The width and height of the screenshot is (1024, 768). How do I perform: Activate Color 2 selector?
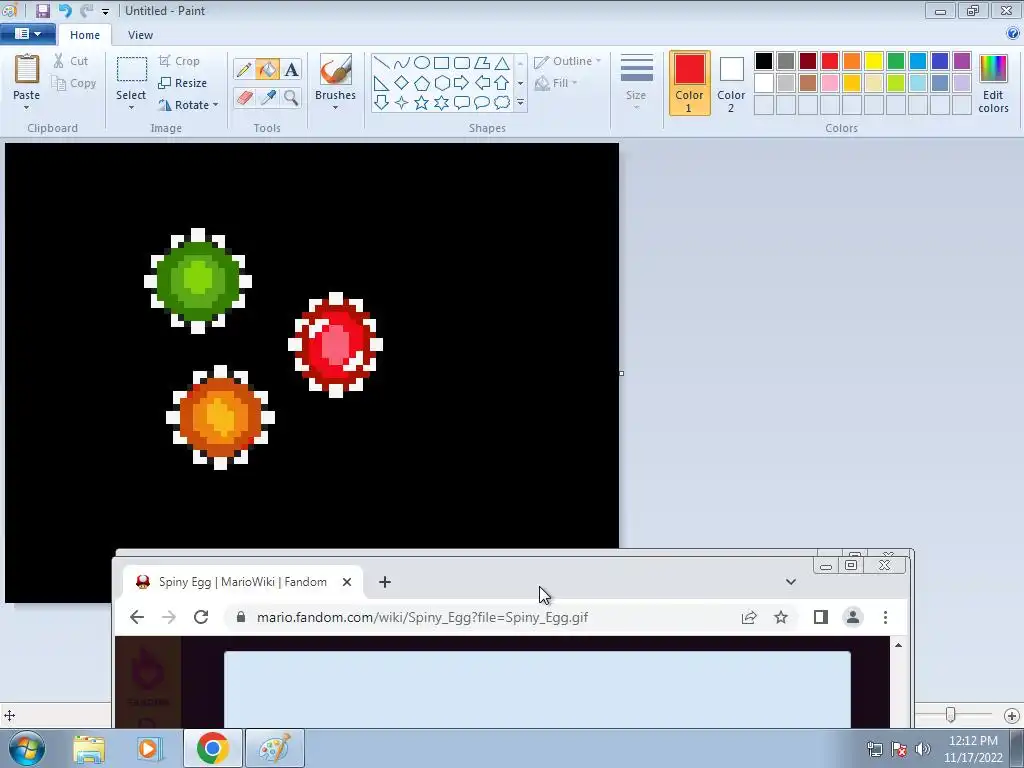point(731,83)
